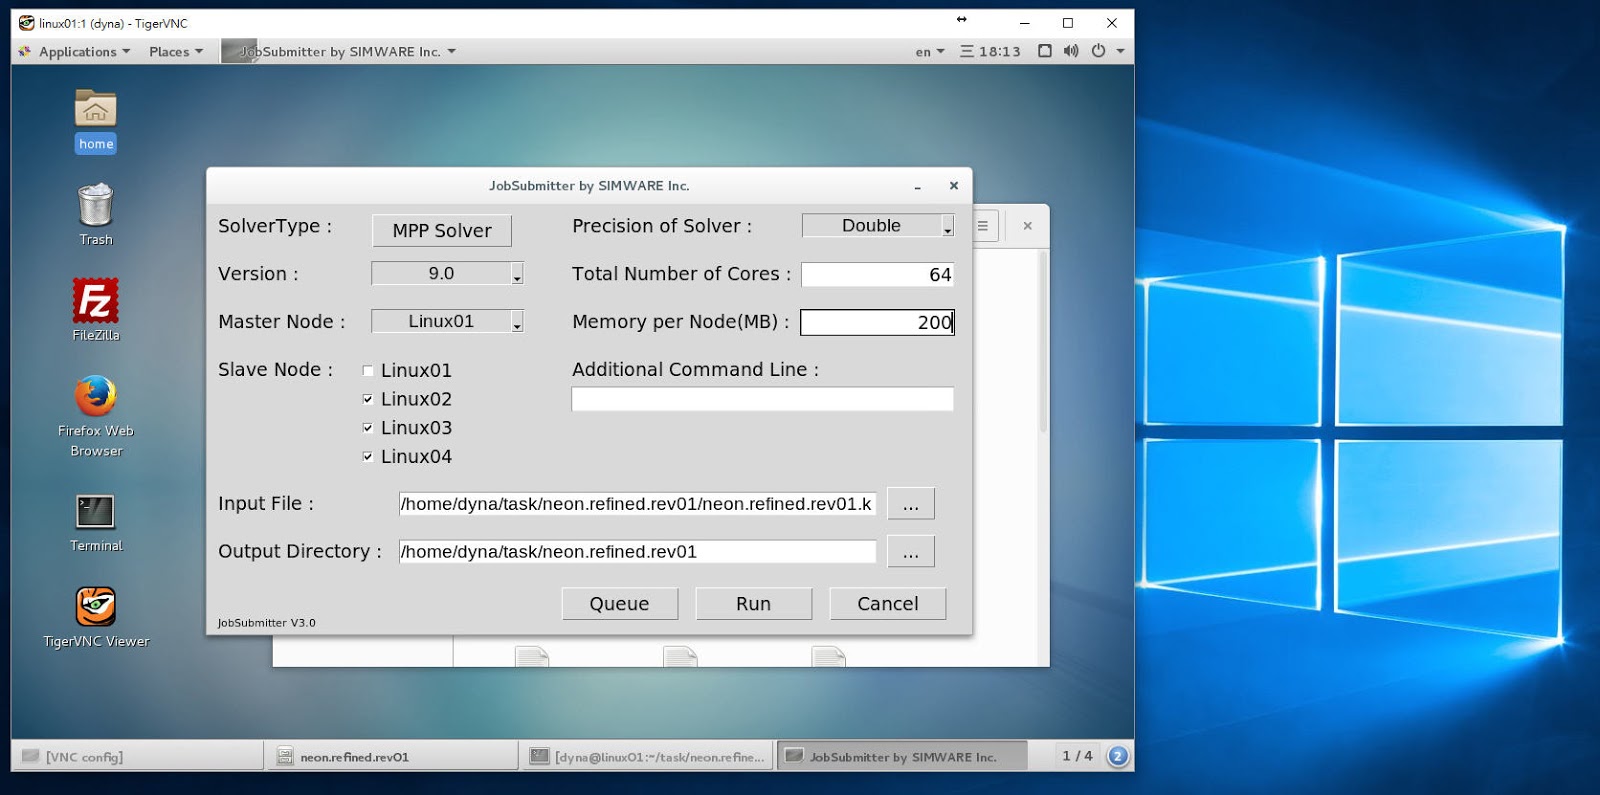Viewport: 1600px width, 795px height.
Task: Uncheck the Linux03 slave node checkbox
Action: coord(368,428)
